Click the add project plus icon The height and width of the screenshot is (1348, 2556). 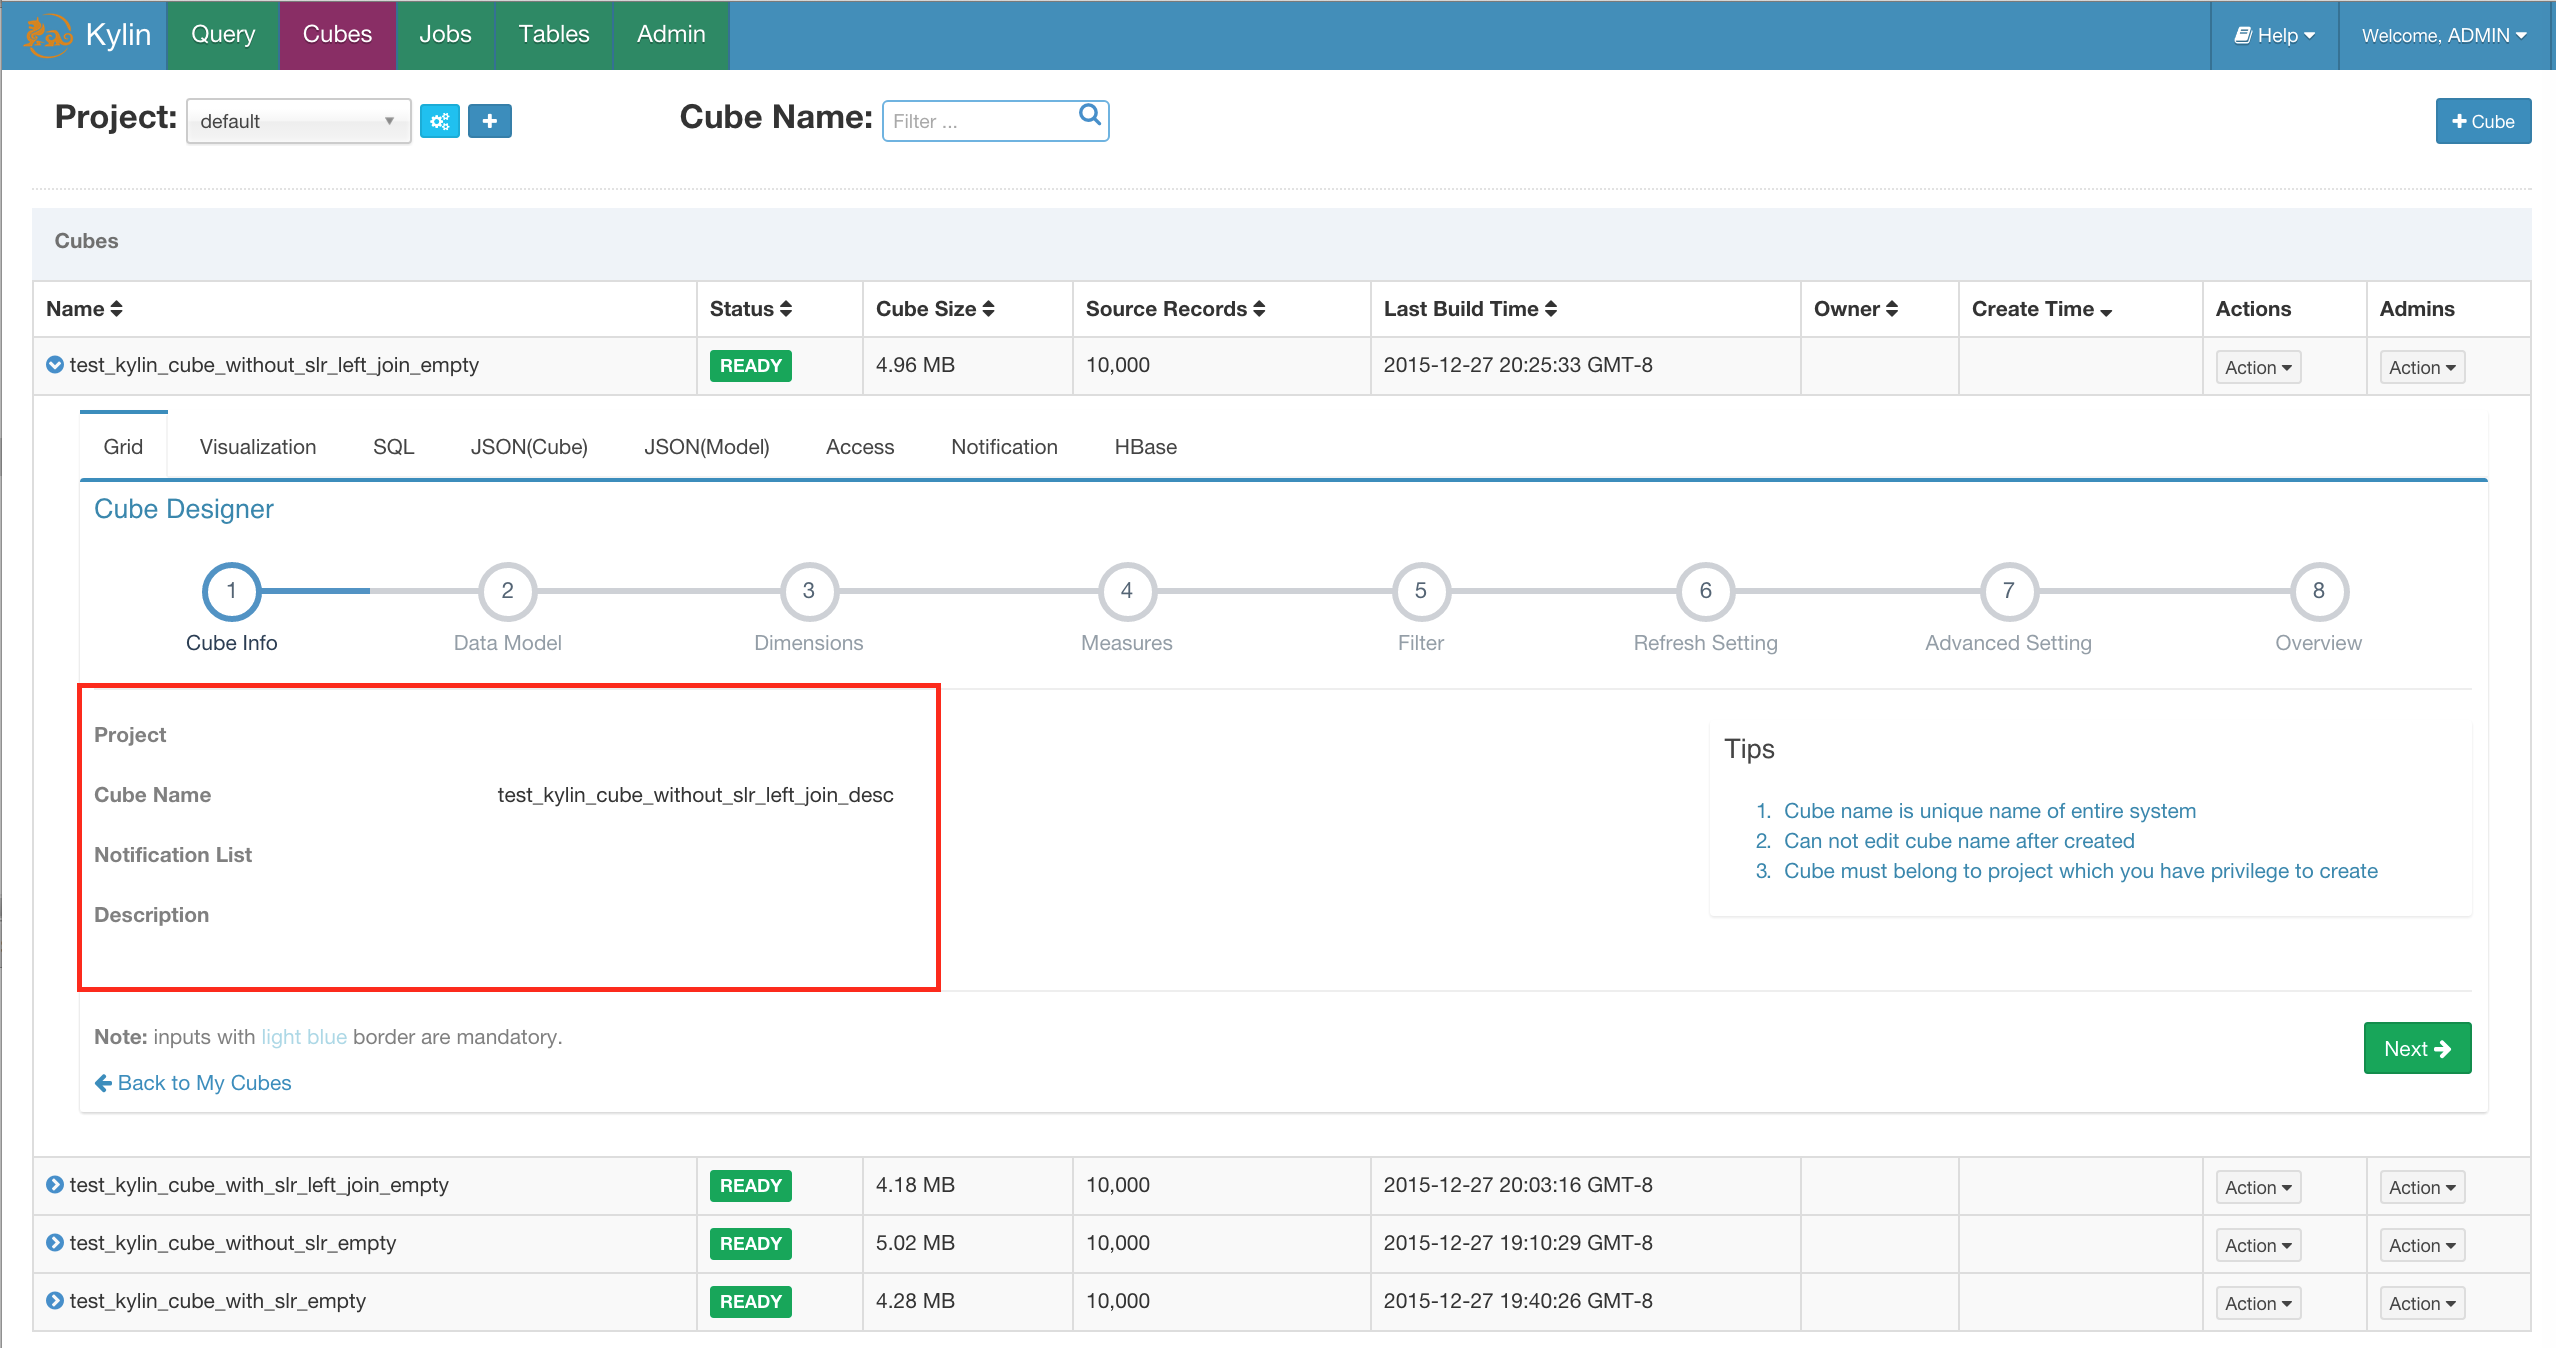(490, 121)
